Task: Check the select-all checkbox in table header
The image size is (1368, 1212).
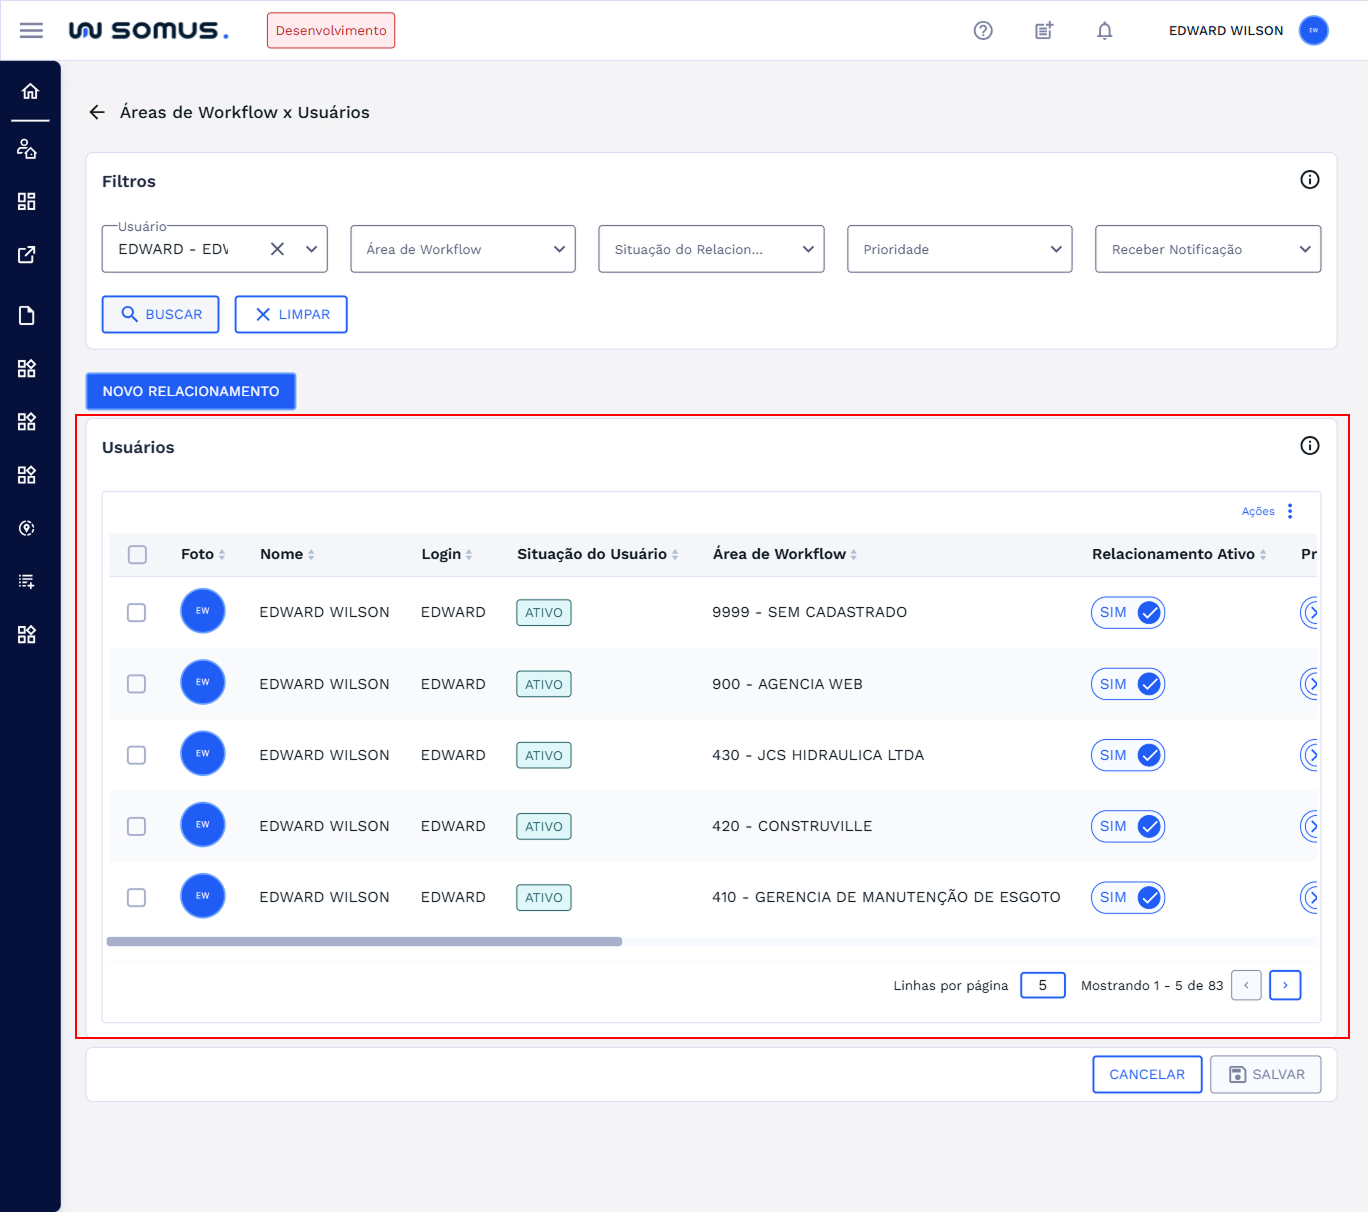Action: coord(137,554)
